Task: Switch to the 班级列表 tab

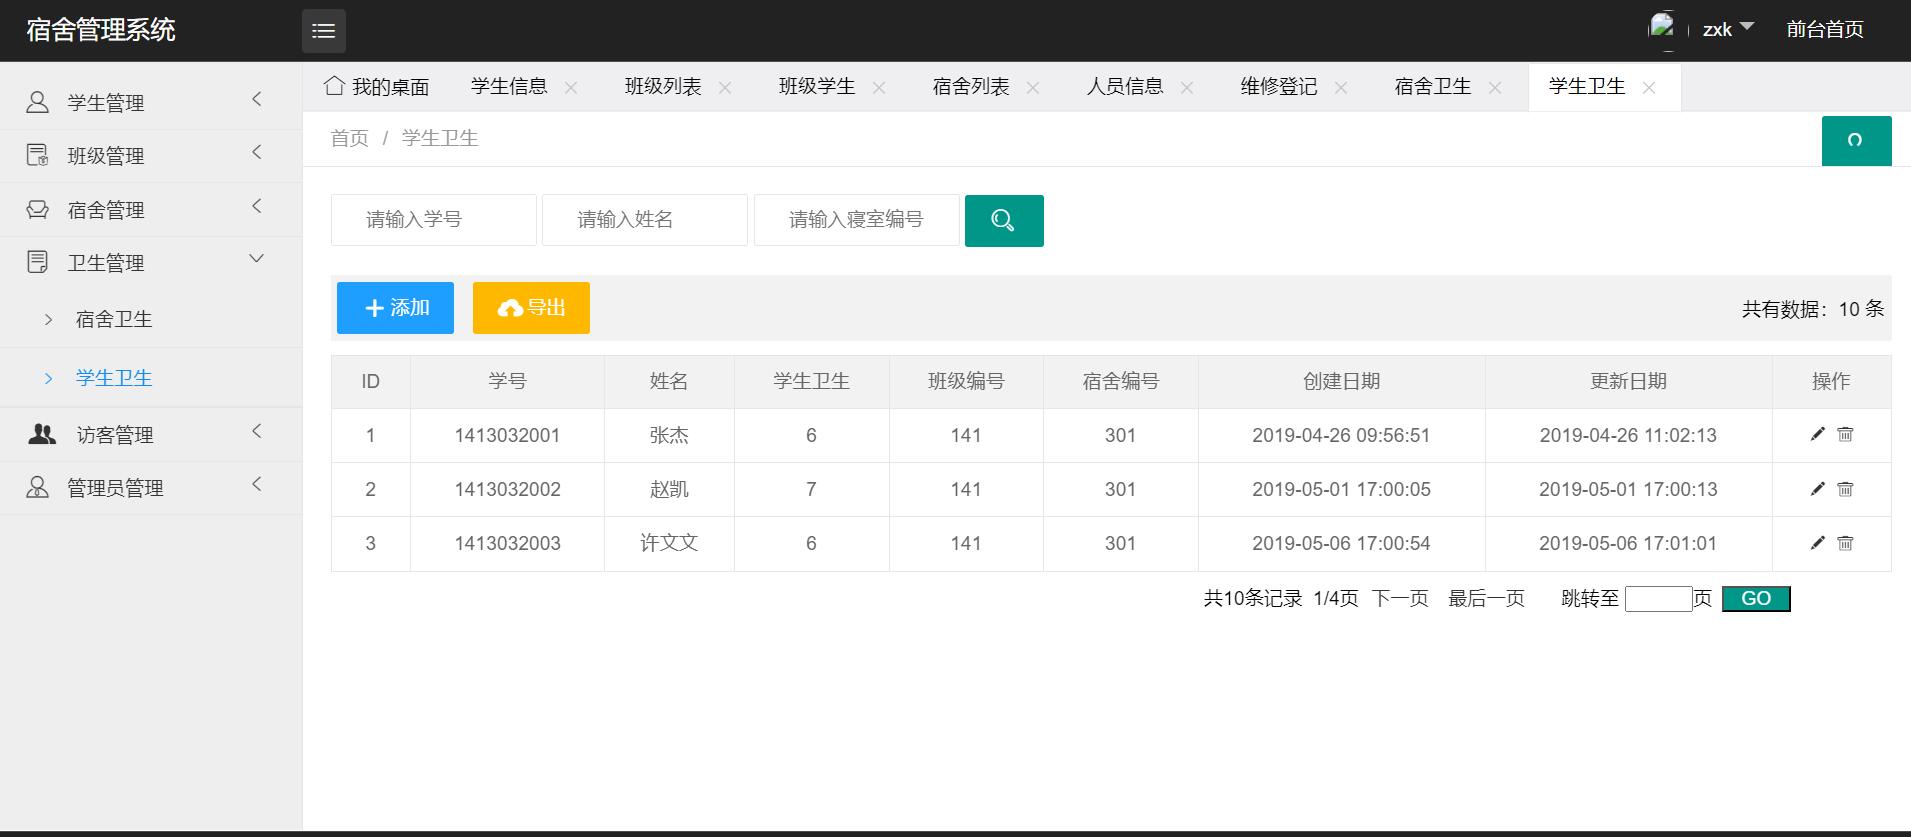Action: click(x=663, y=87)
